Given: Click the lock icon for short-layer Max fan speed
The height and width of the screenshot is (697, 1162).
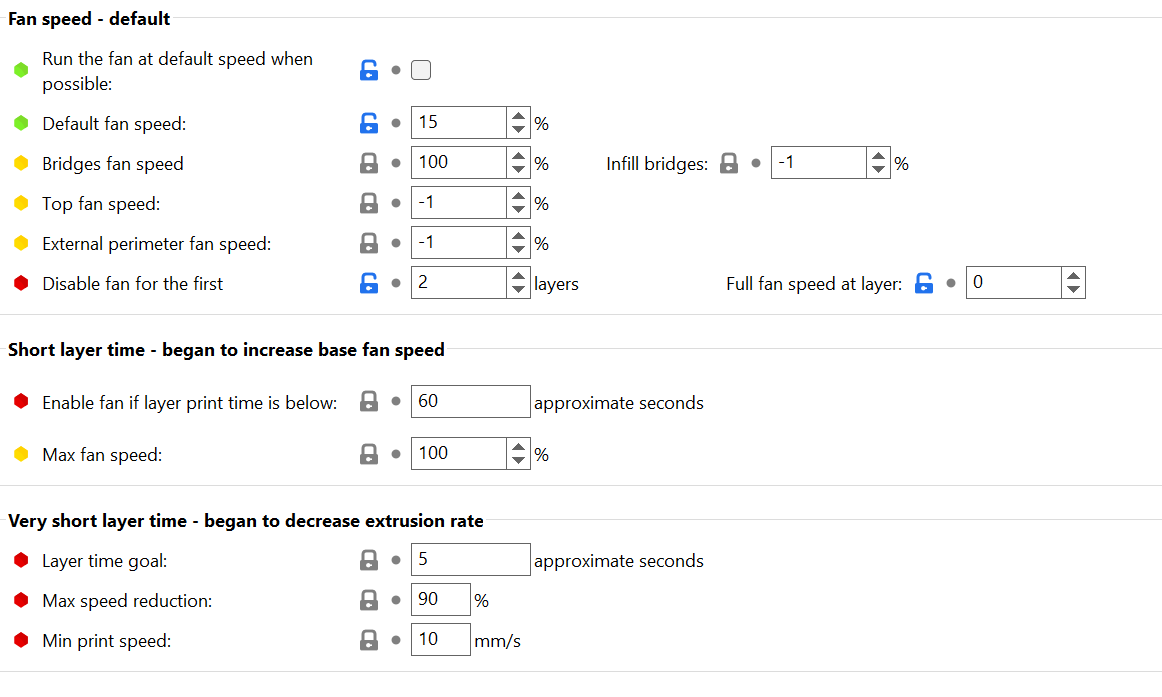Looking at the screenshot, I should 369,454.
